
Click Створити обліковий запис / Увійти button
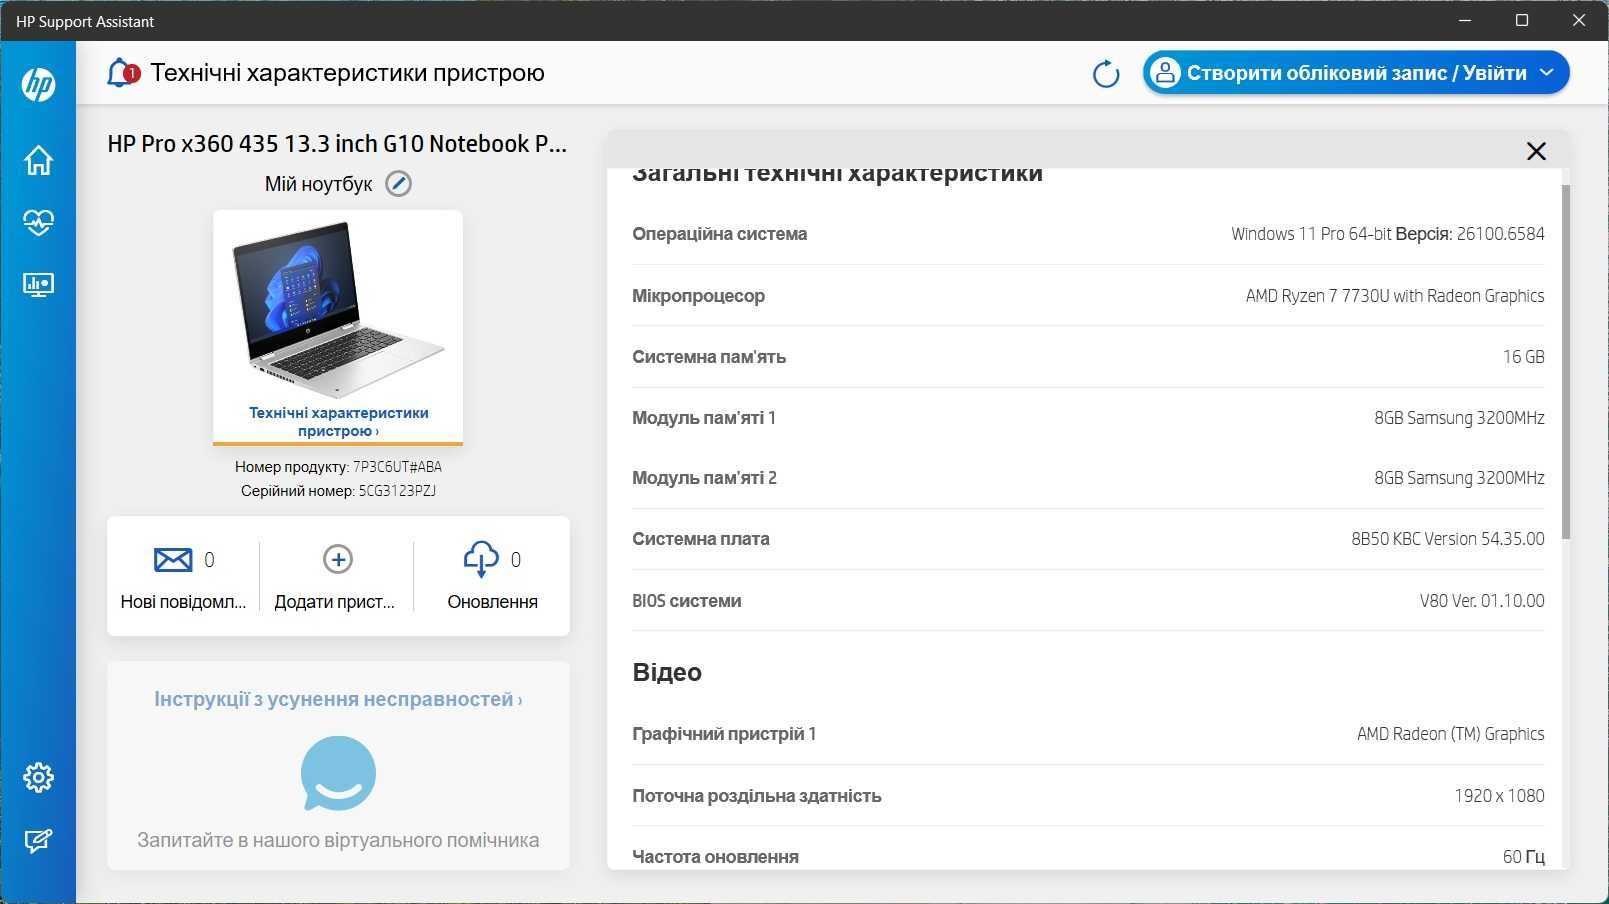click(x=1356, y=73)
